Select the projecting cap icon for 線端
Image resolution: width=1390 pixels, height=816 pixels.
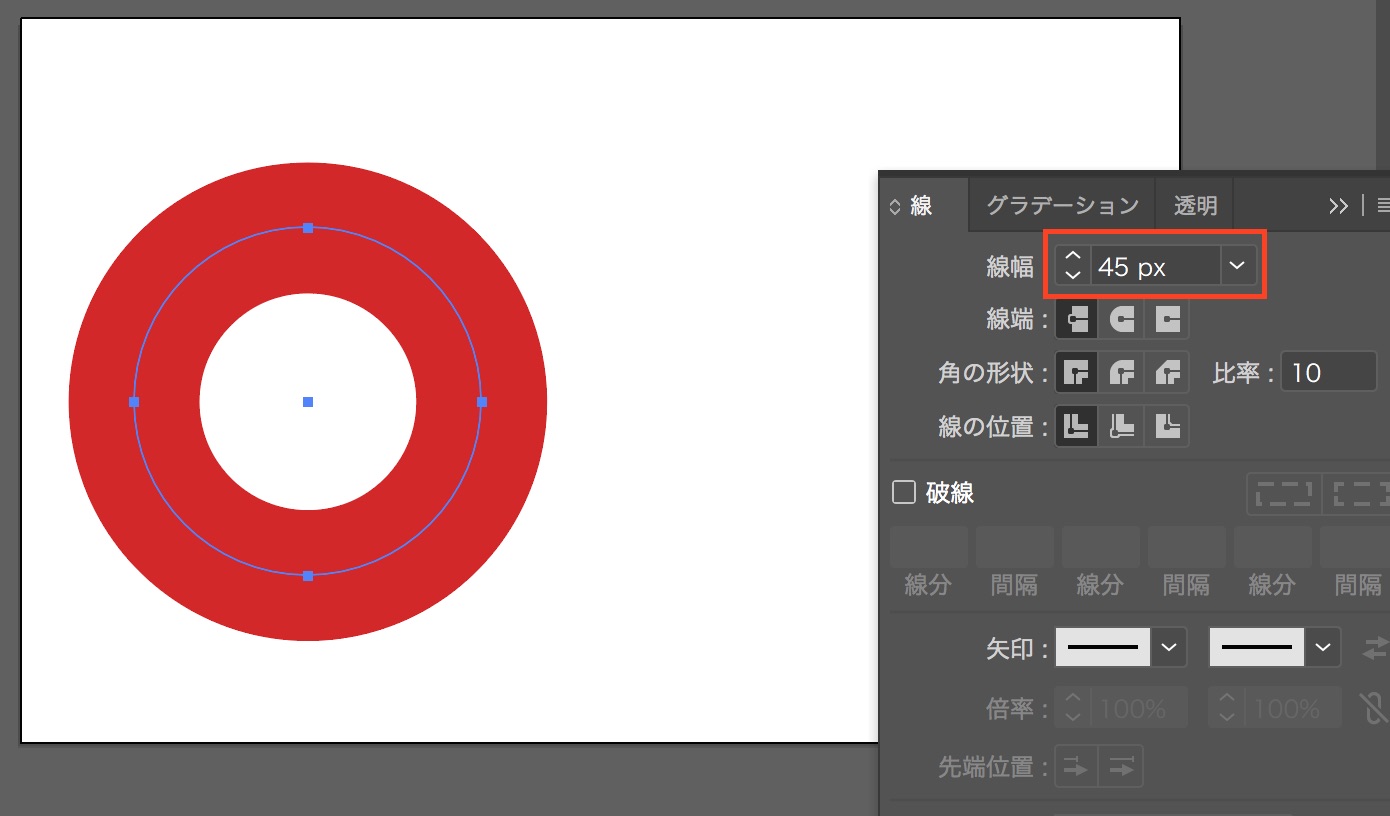tap(1167, 320)
